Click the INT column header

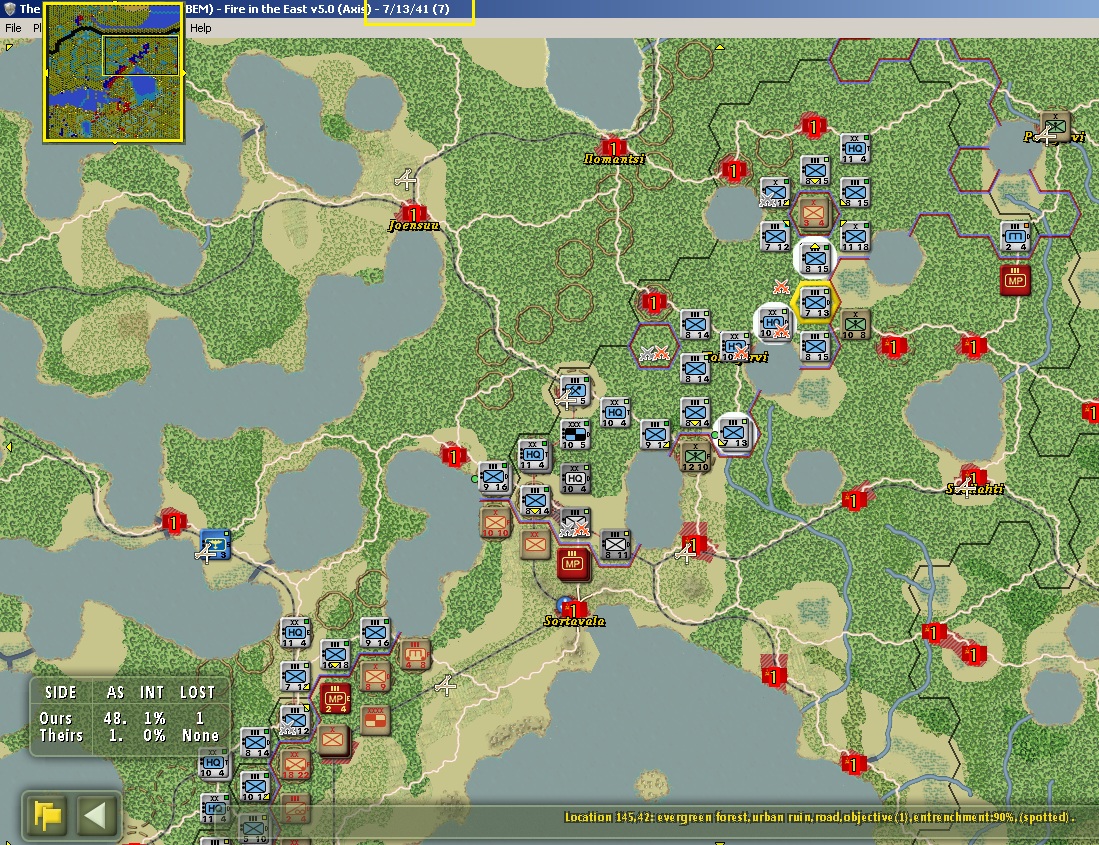(152, 692)
